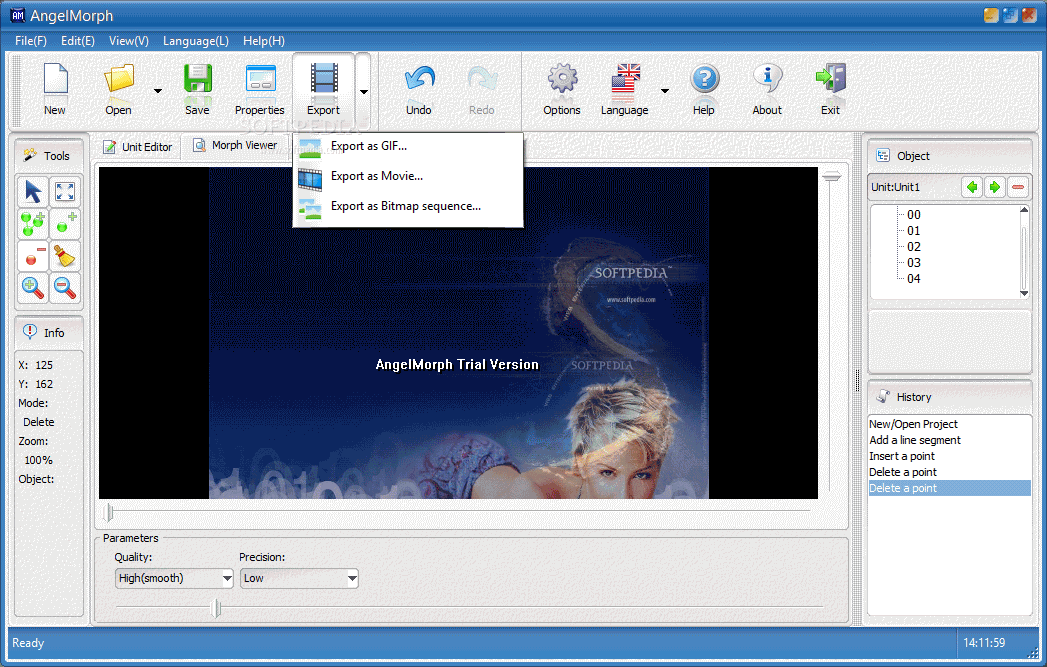Go to next unit with right green arrow
1047x667 pixels.
pos(995,188)
